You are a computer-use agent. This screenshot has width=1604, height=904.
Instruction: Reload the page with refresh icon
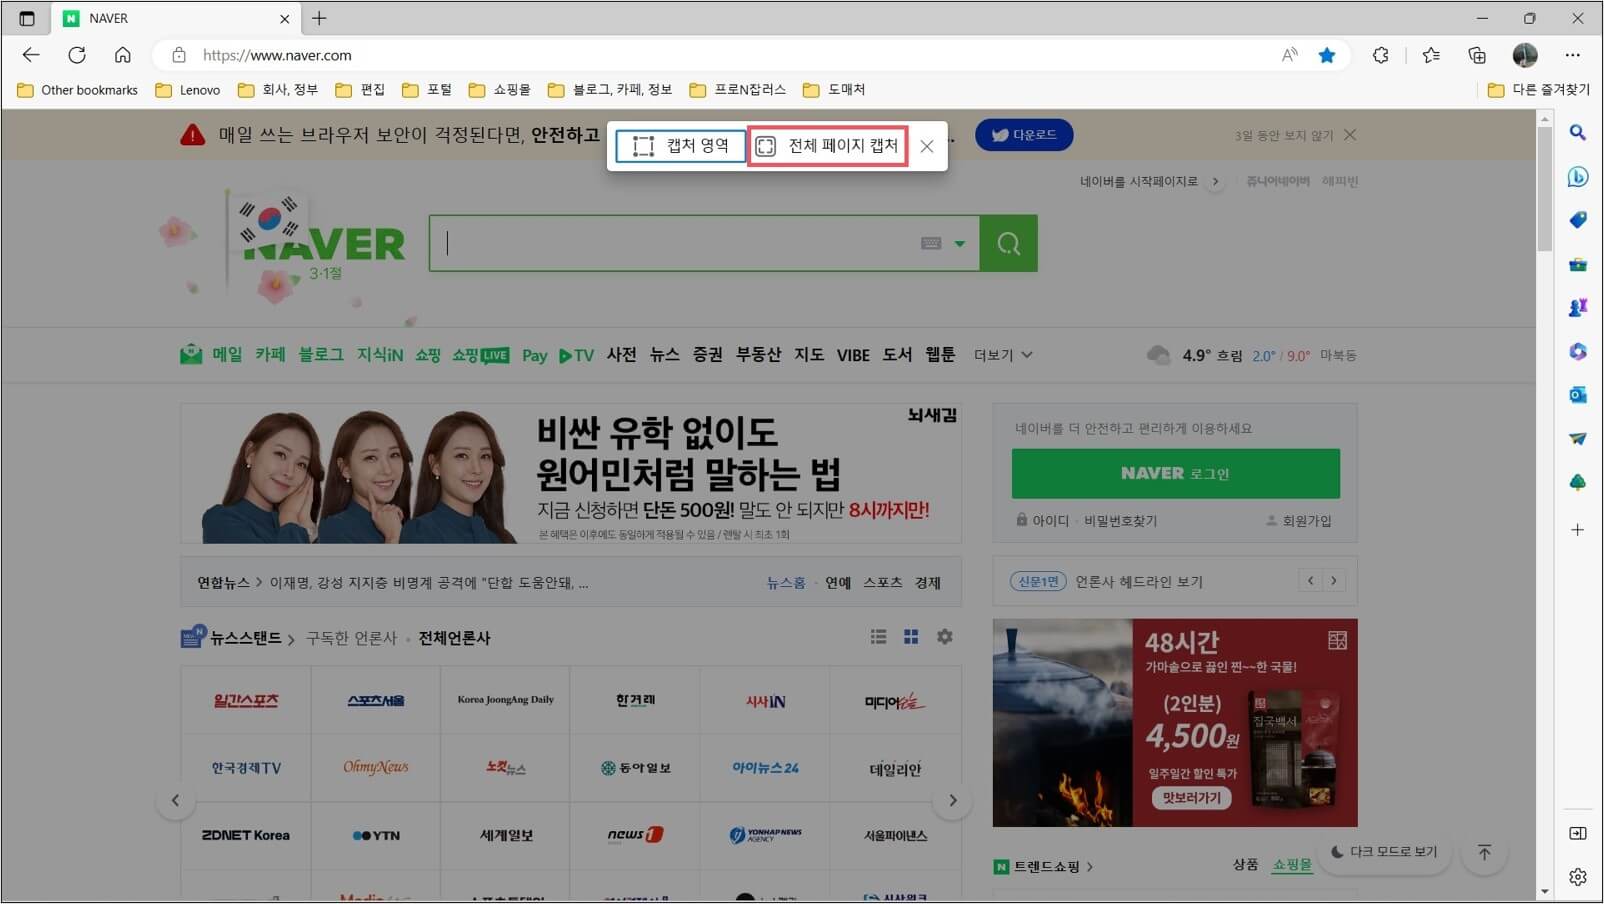tap(77, 55)
